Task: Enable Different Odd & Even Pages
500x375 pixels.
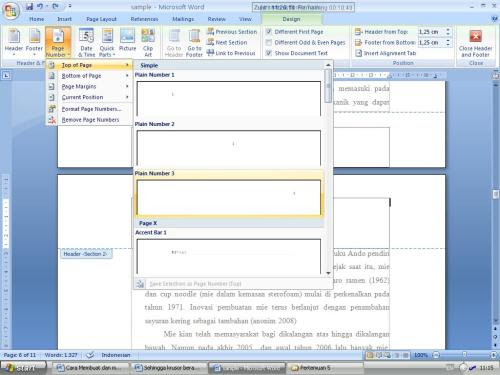Action: tap(269, 42)
